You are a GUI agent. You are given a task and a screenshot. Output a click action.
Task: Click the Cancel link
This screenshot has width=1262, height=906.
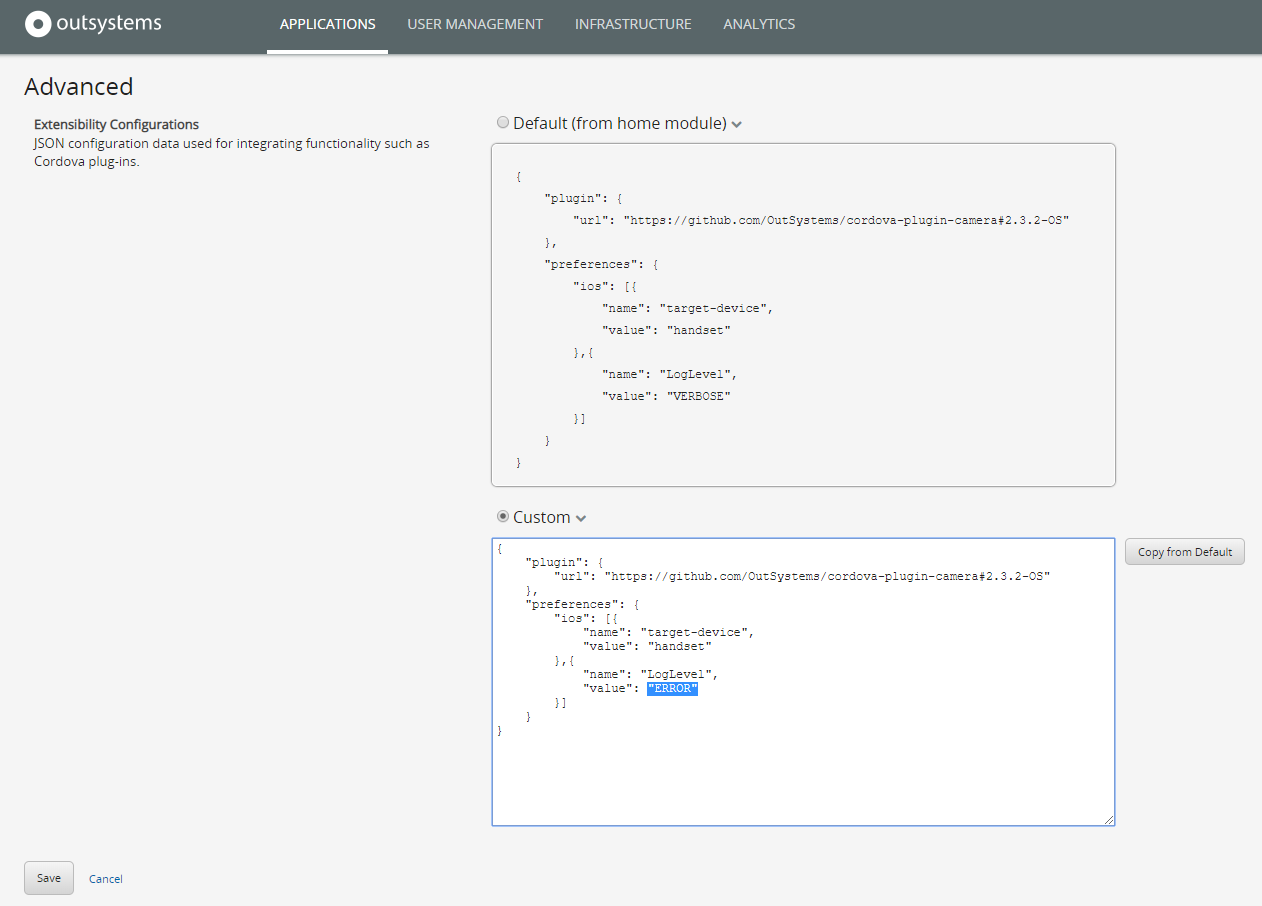click(105, 878)
